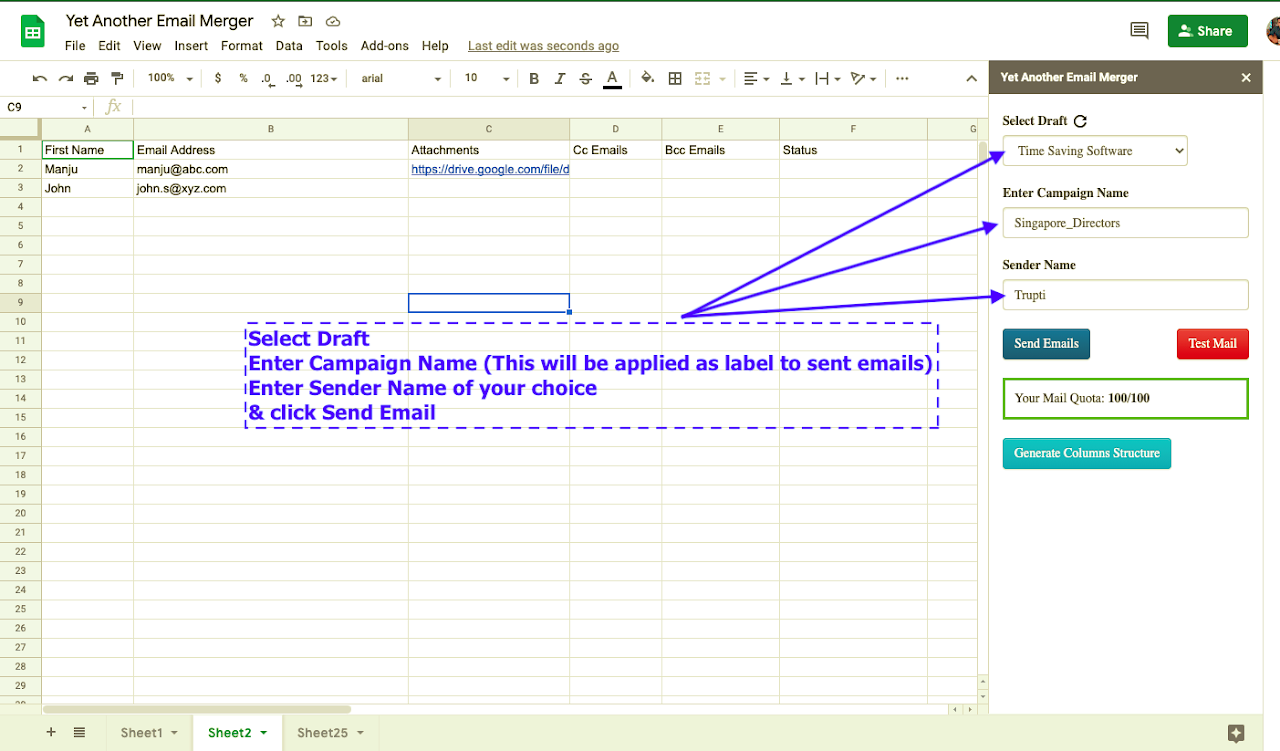Image resolution: width=1280 pixels, height=751 pixels.
Task: Open the font size dropdown
Action: (487, 78)
